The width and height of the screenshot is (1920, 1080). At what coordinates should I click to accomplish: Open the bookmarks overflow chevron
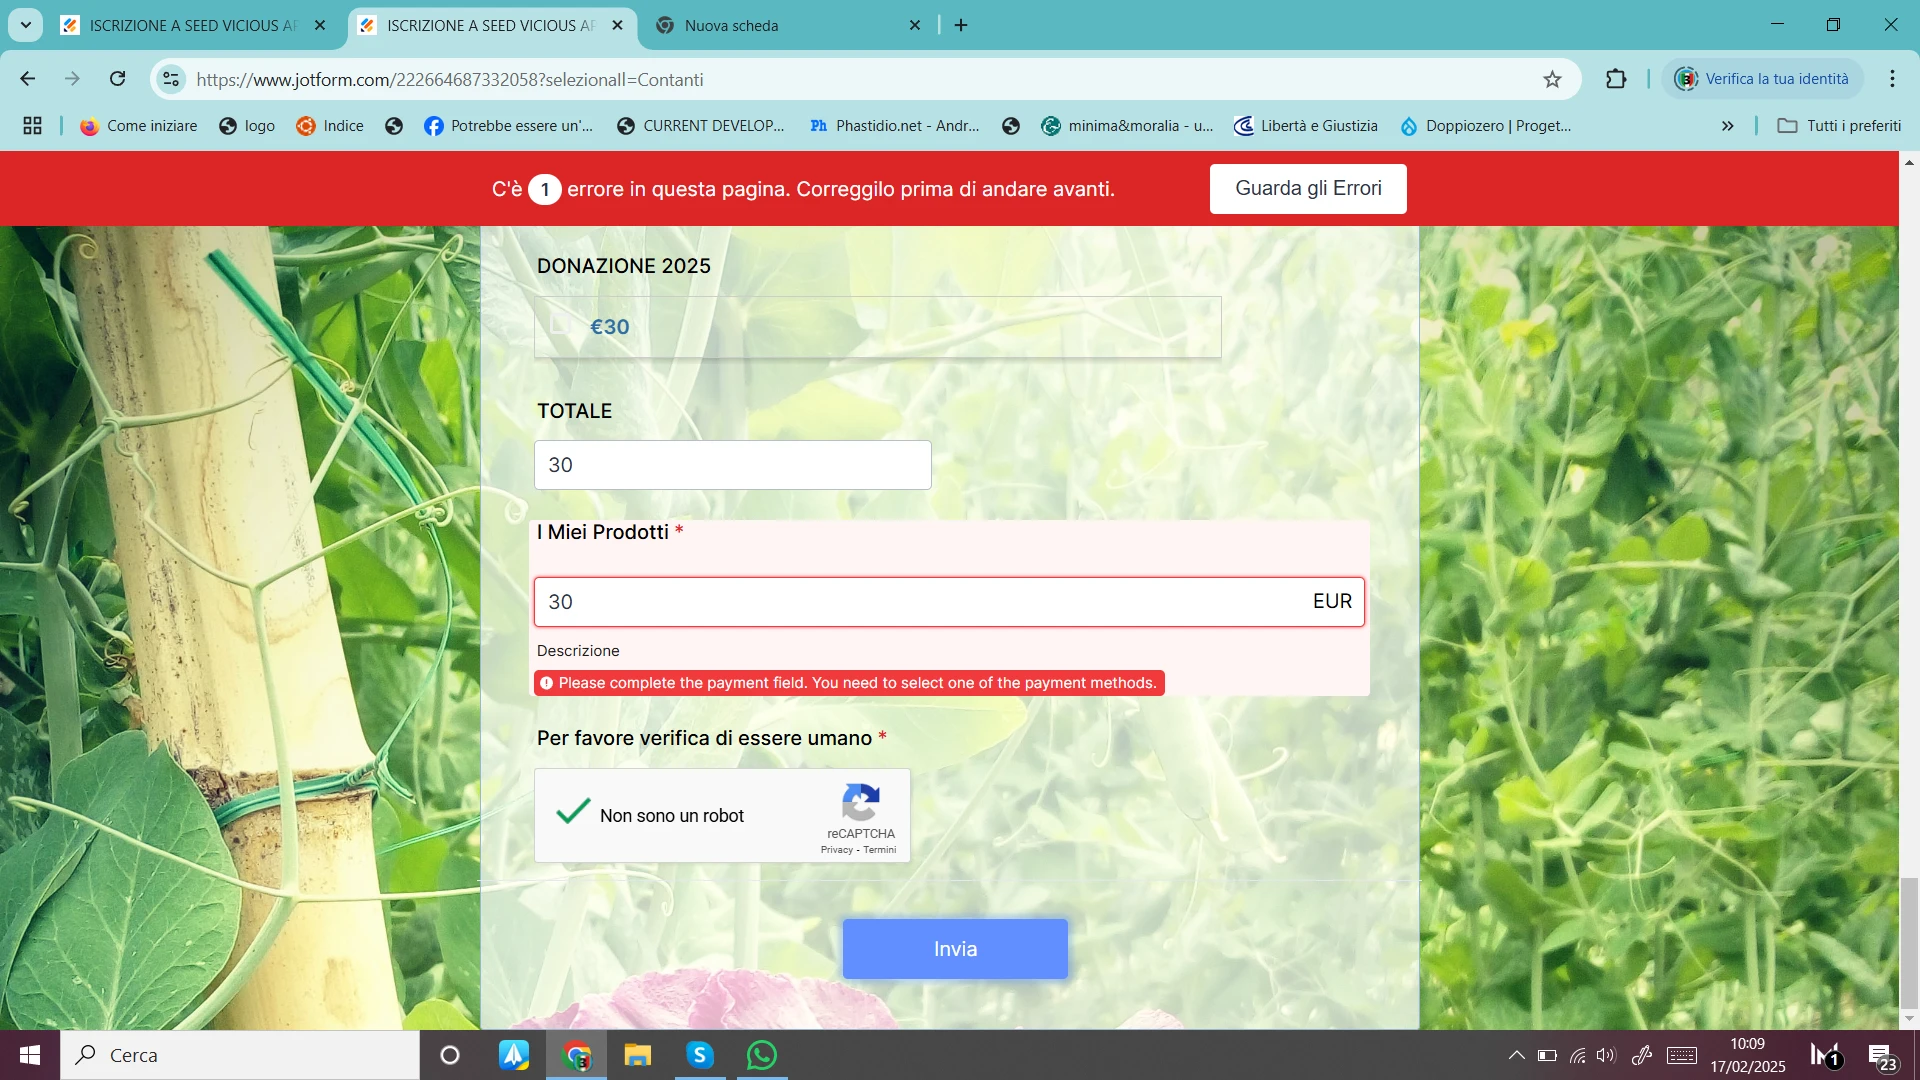[1727, 126]
